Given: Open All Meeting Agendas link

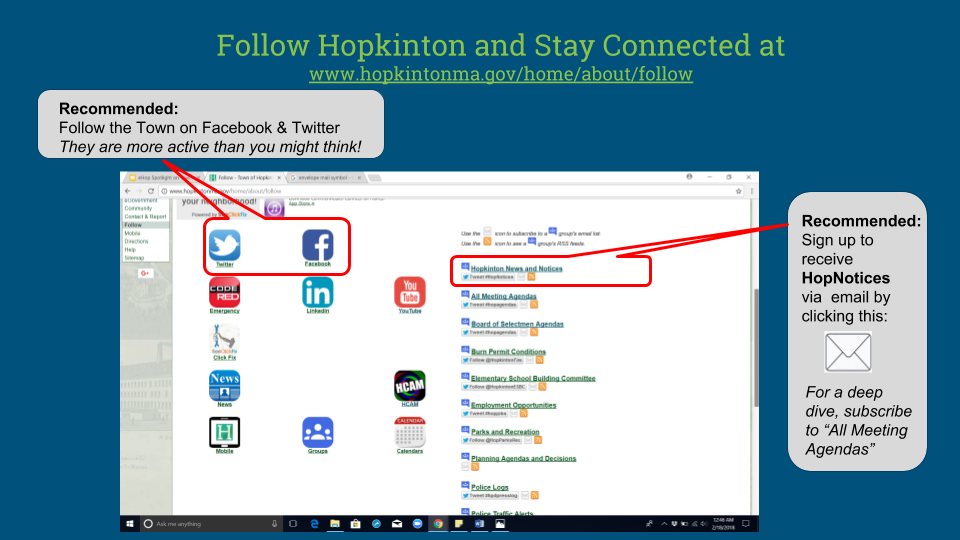Looking at the screenshot, I should tap(503, 296).
